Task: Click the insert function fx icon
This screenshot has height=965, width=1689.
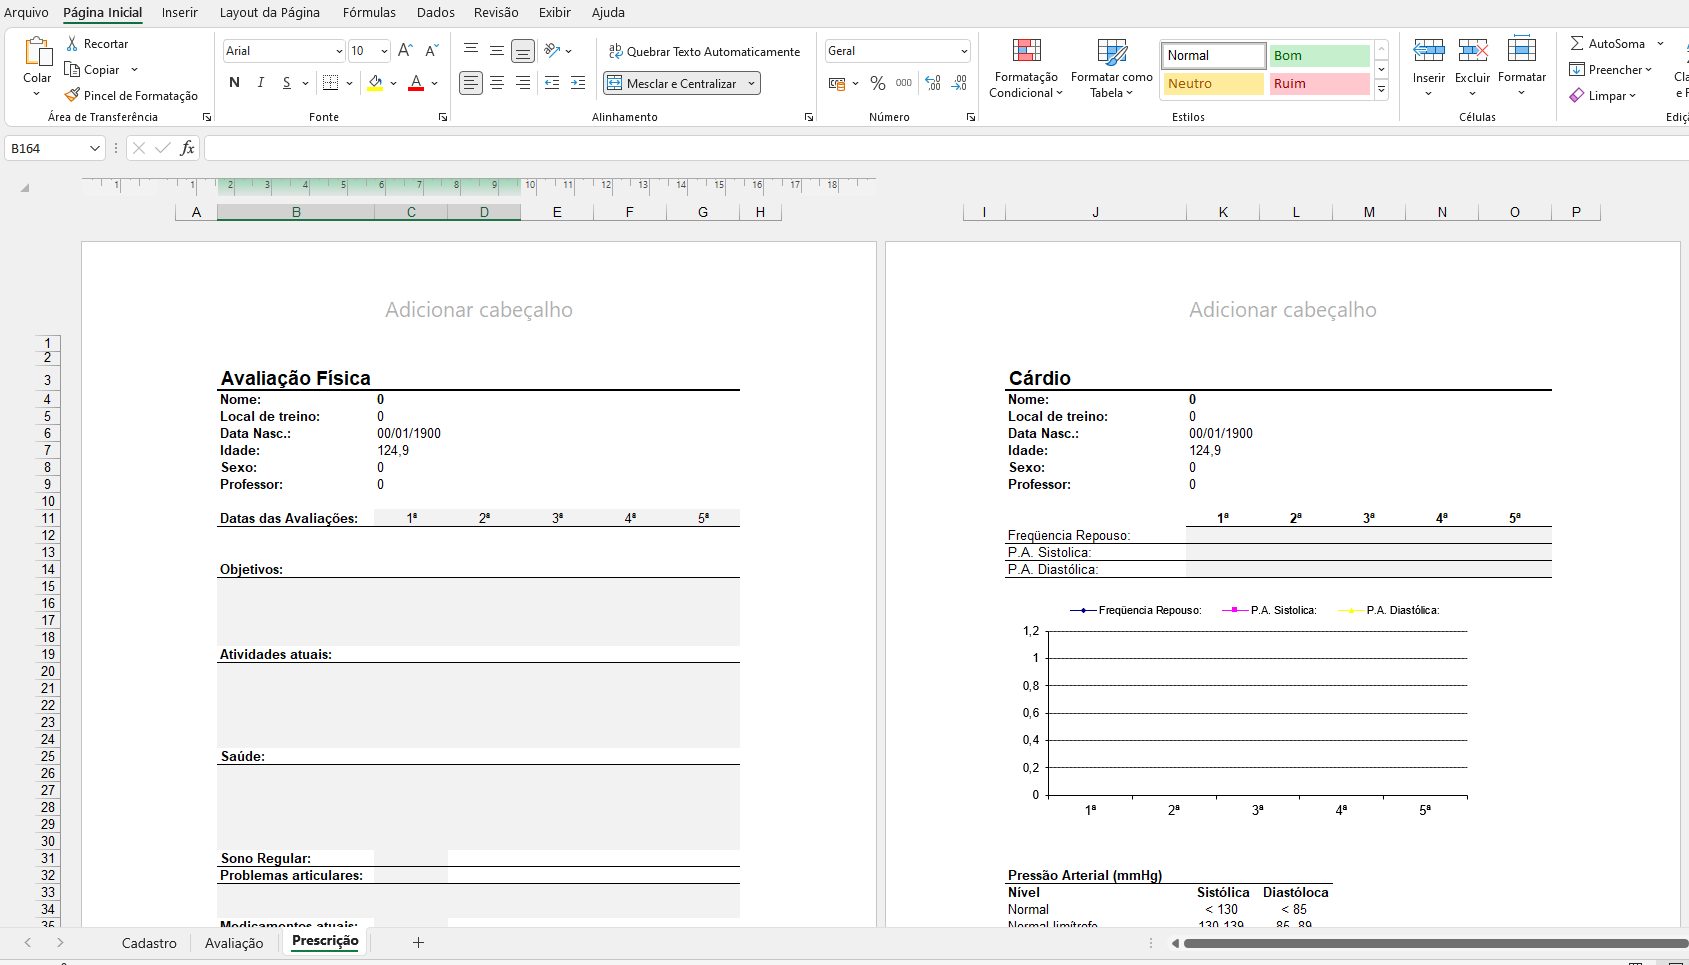Action: [x=187, y=149]
